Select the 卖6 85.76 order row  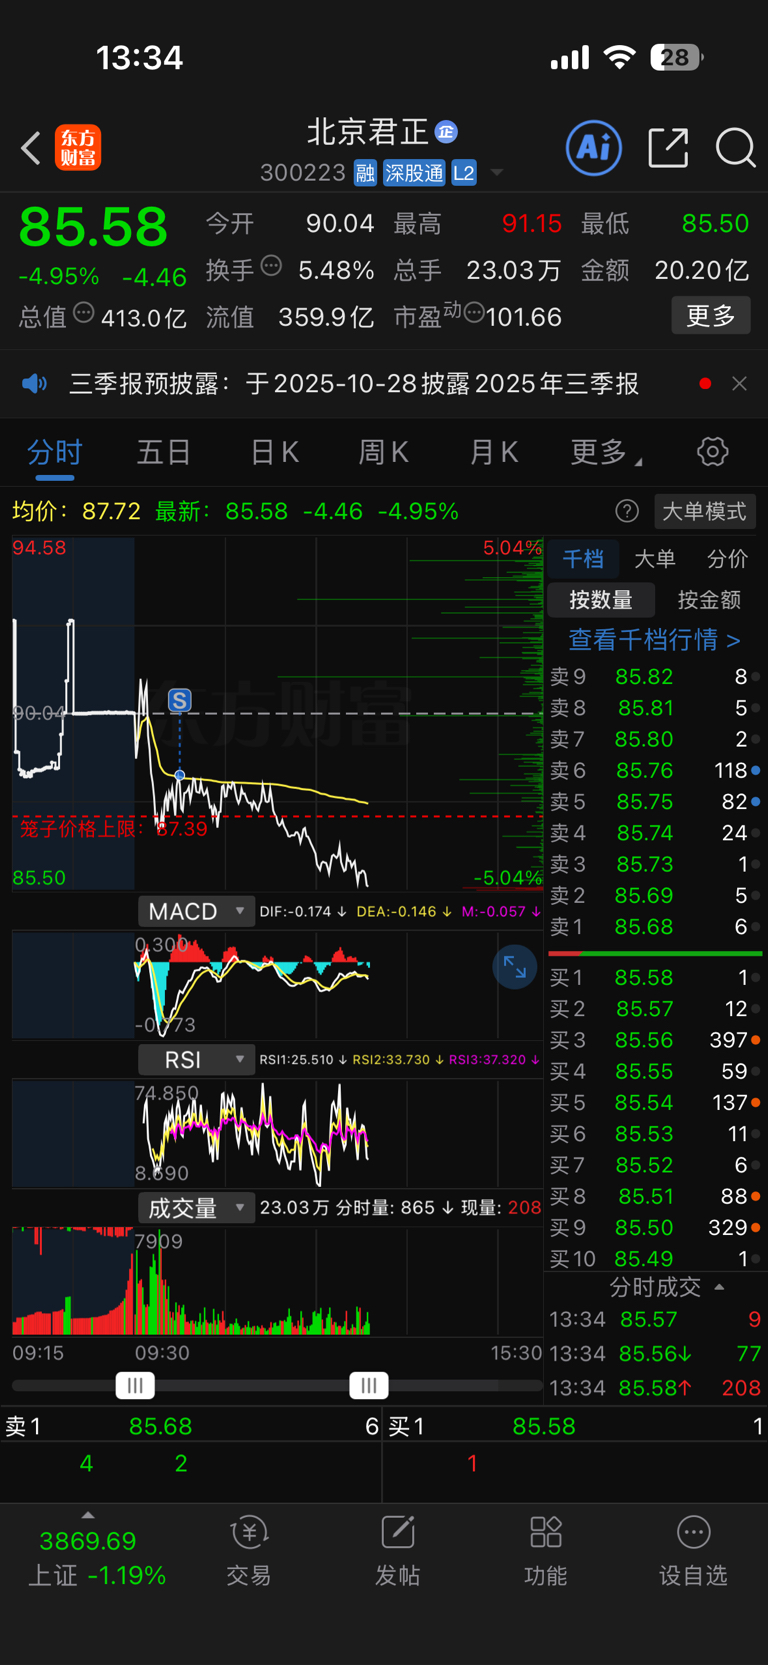tap(655, 771)
